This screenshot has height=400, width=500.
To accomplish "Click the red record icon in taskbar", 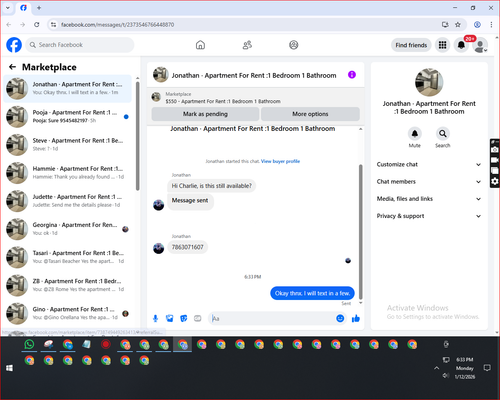I will tap(106, 344).
